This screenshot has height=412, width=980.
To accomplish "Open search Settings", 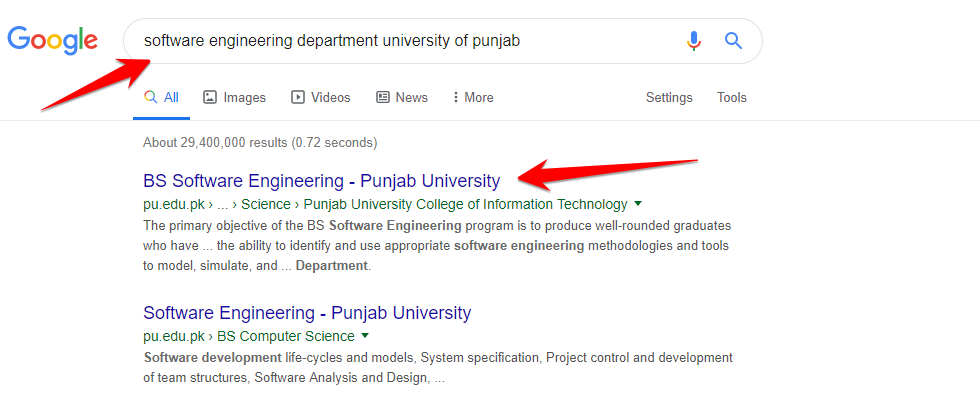I will 669,97.
